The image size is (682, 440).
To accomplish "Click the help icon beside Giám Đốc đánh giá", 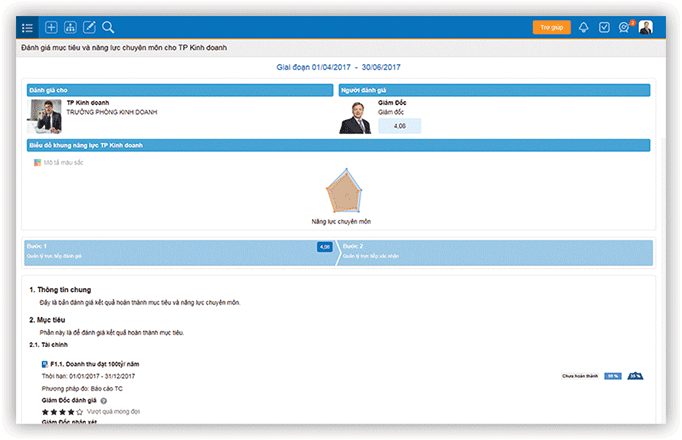I will (x=103, y=400).
